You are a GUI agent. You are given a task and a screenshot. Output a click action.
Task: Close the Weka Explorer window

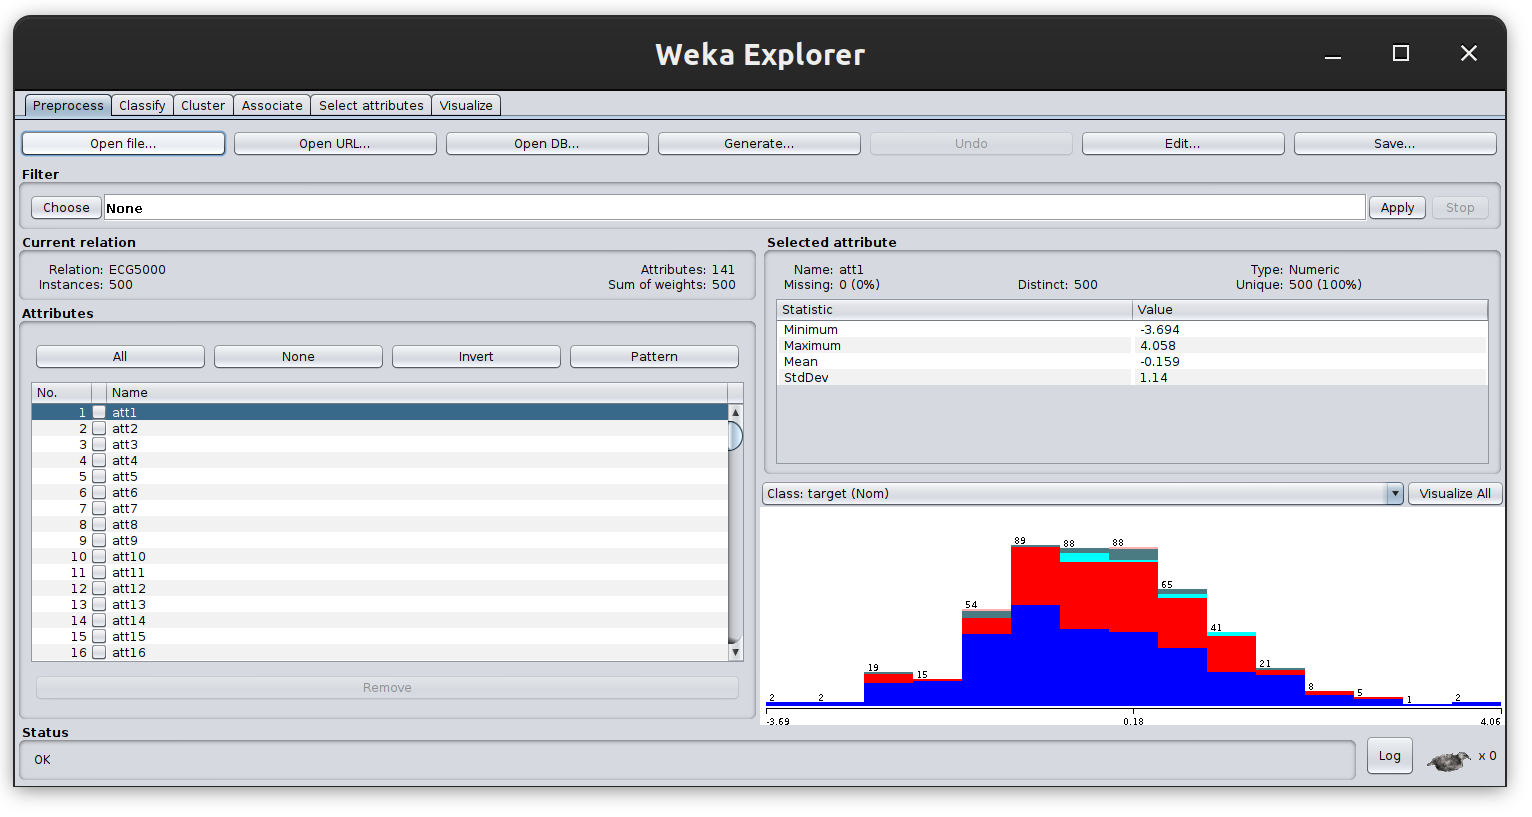tap(1468, 53)
